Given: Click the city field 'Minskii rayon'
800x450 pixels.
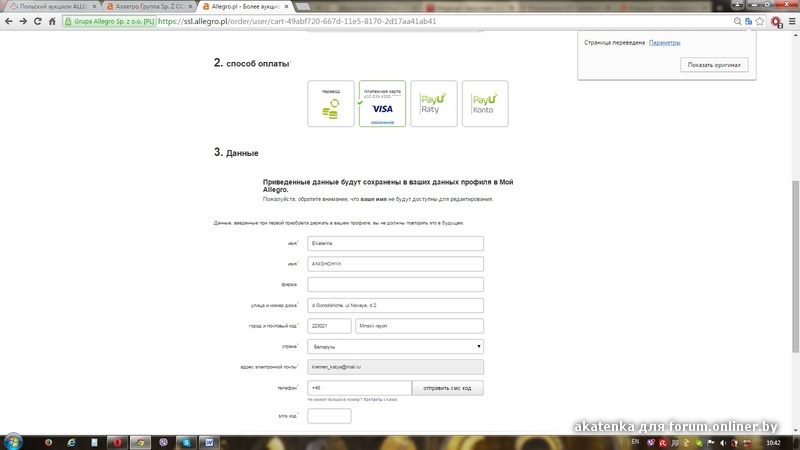Looking at the screenshot, I should click(419, 326).
